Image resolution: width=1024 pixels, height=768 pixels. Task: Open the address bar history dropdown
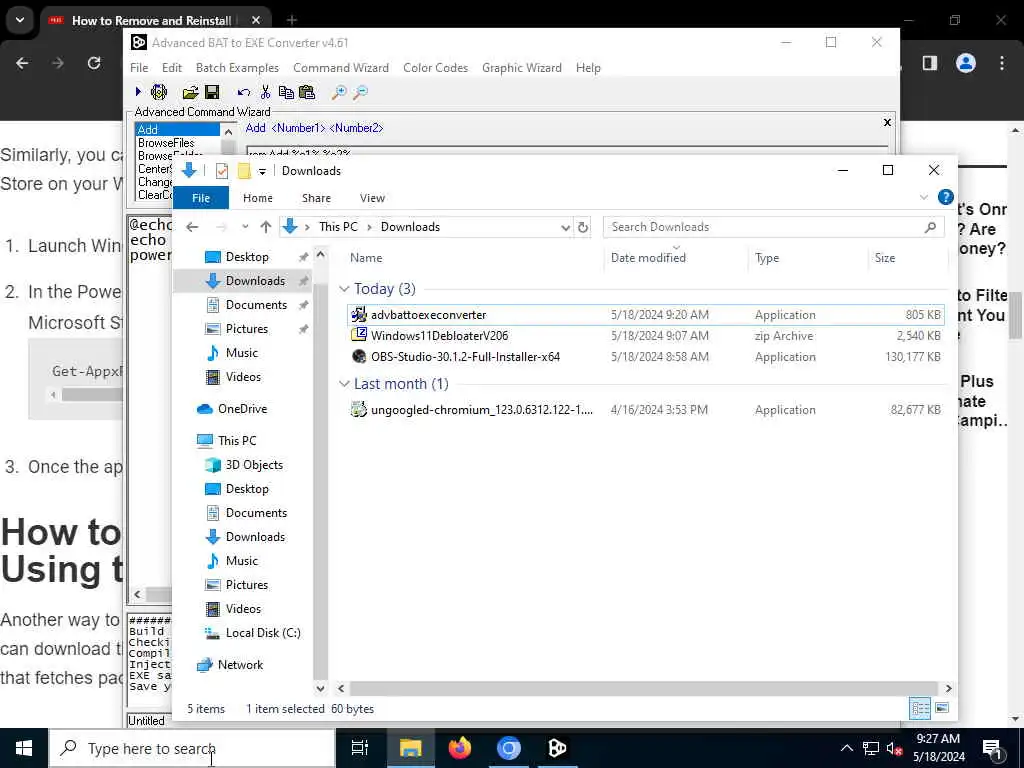pyautogui.click(x=566, y=227)
